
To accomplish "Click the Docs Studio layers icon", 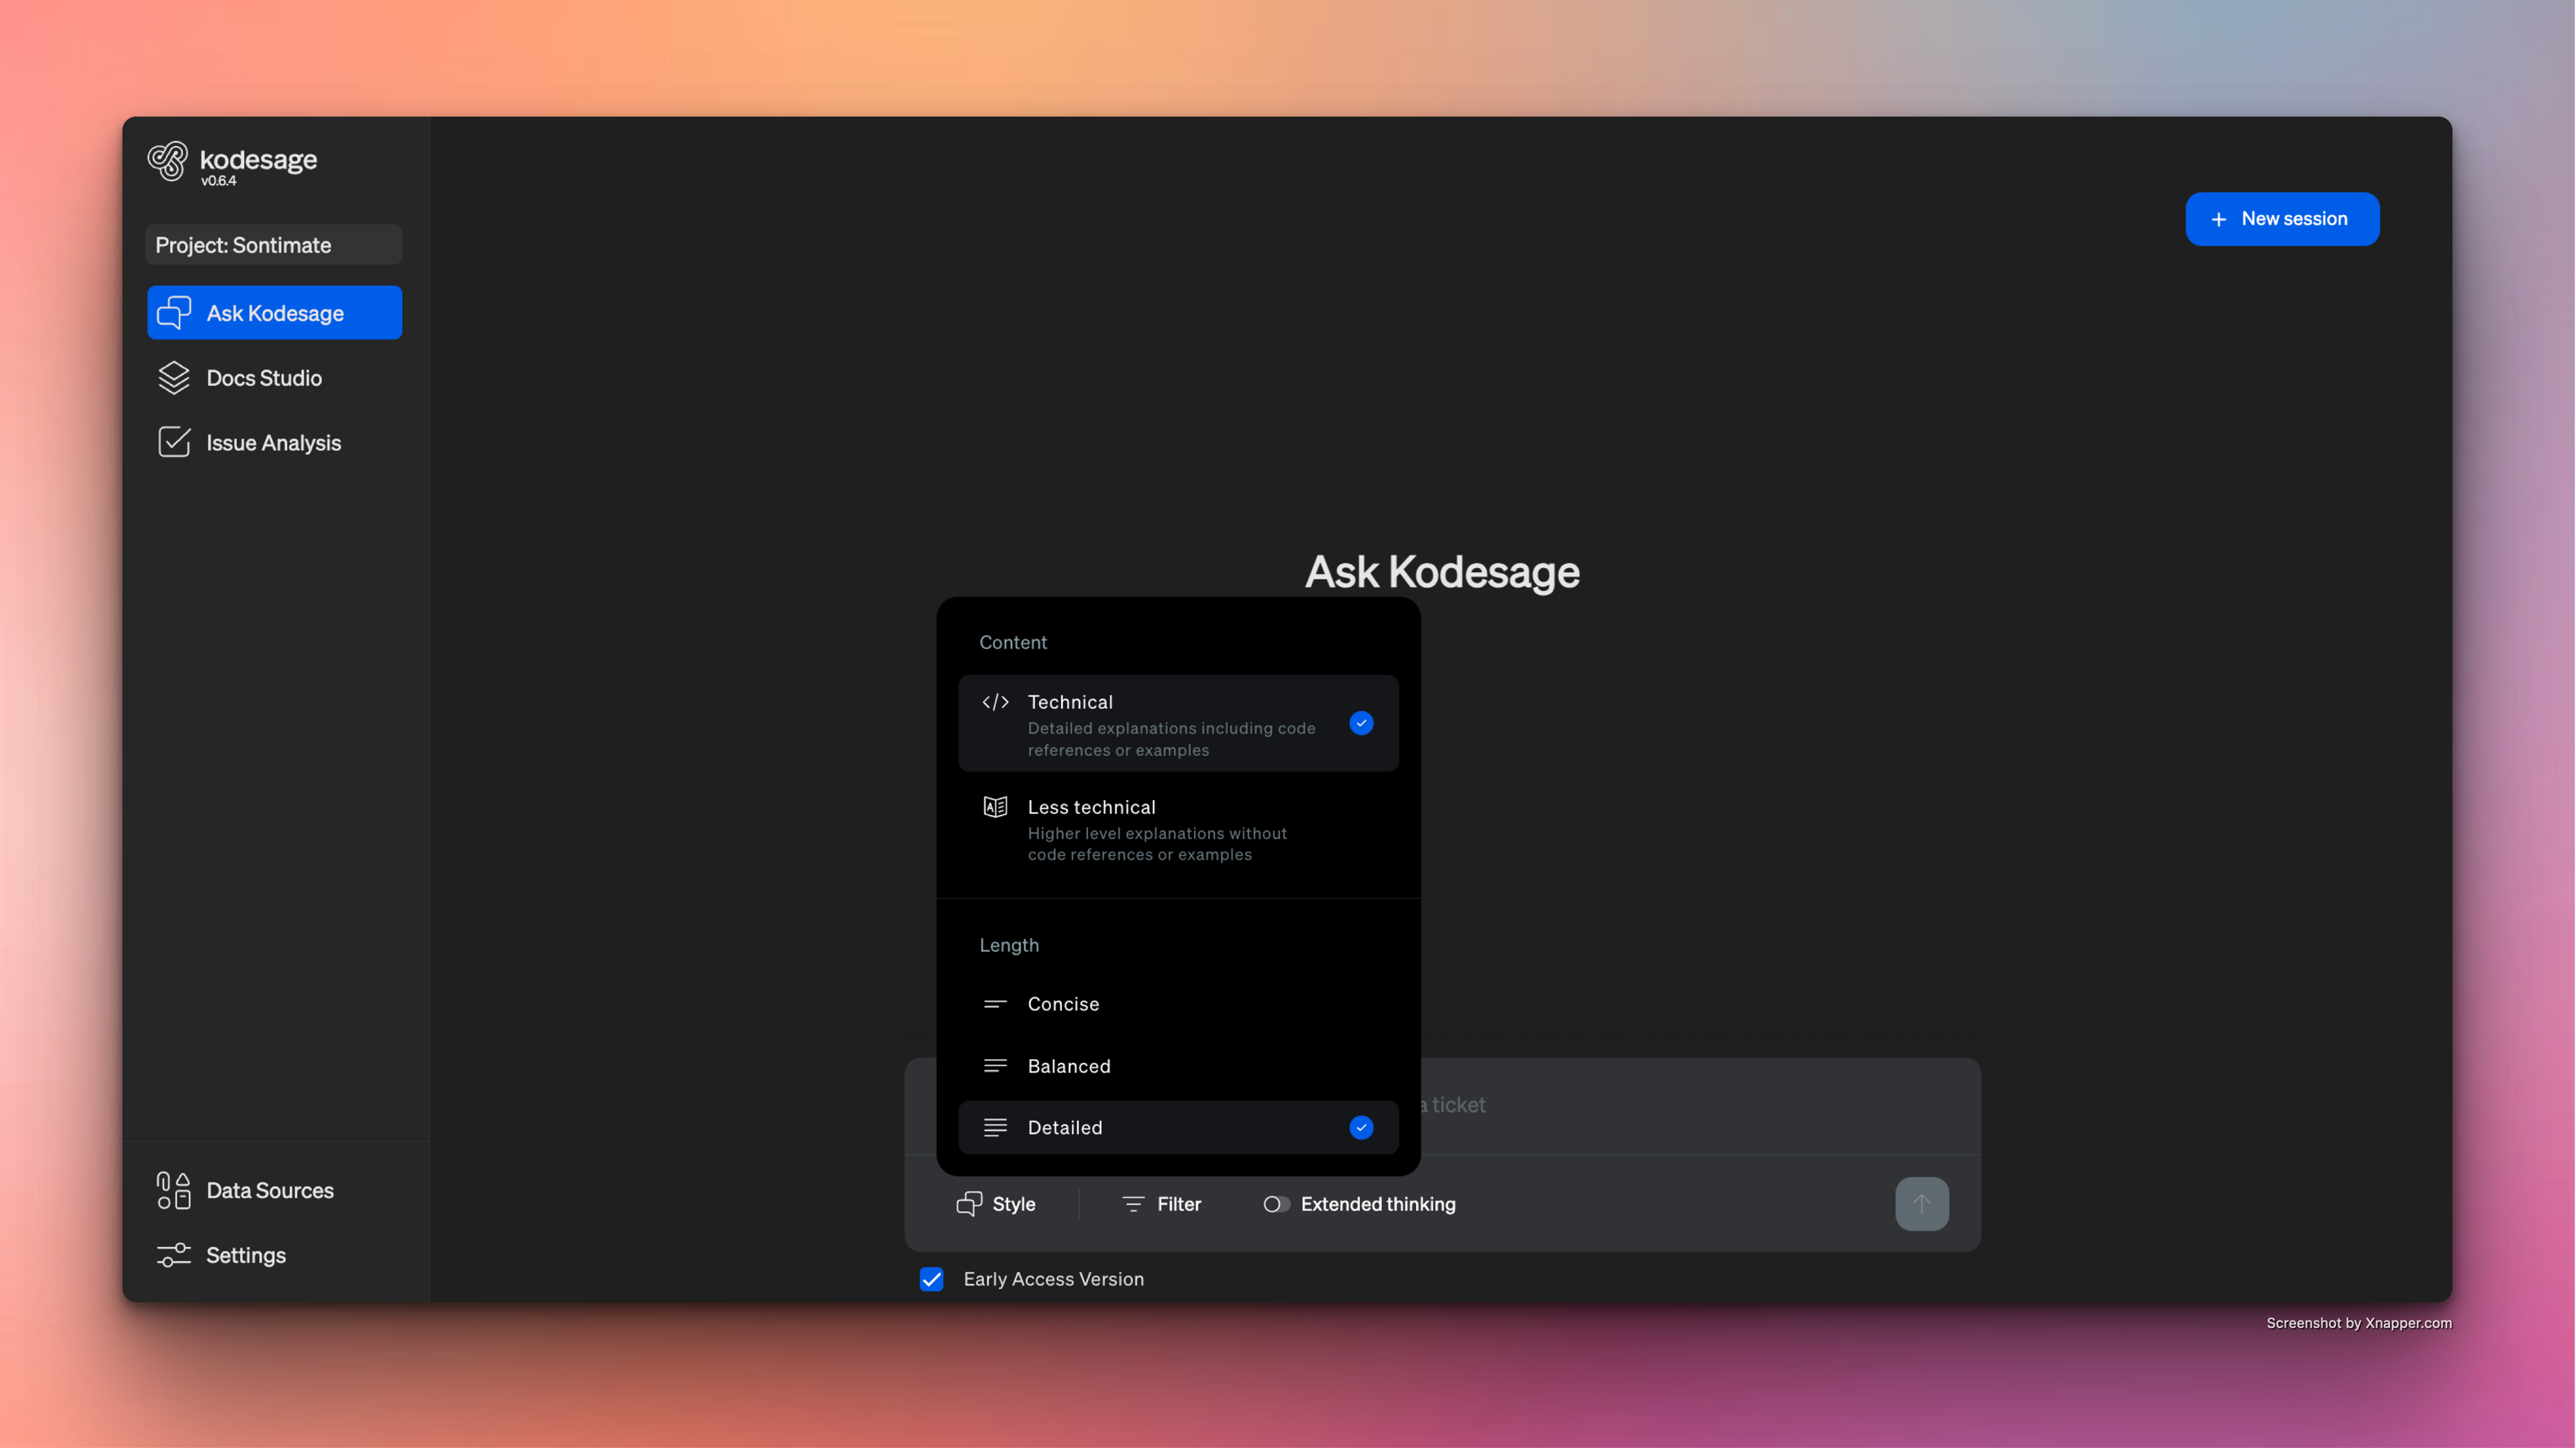I will [174, 378].
